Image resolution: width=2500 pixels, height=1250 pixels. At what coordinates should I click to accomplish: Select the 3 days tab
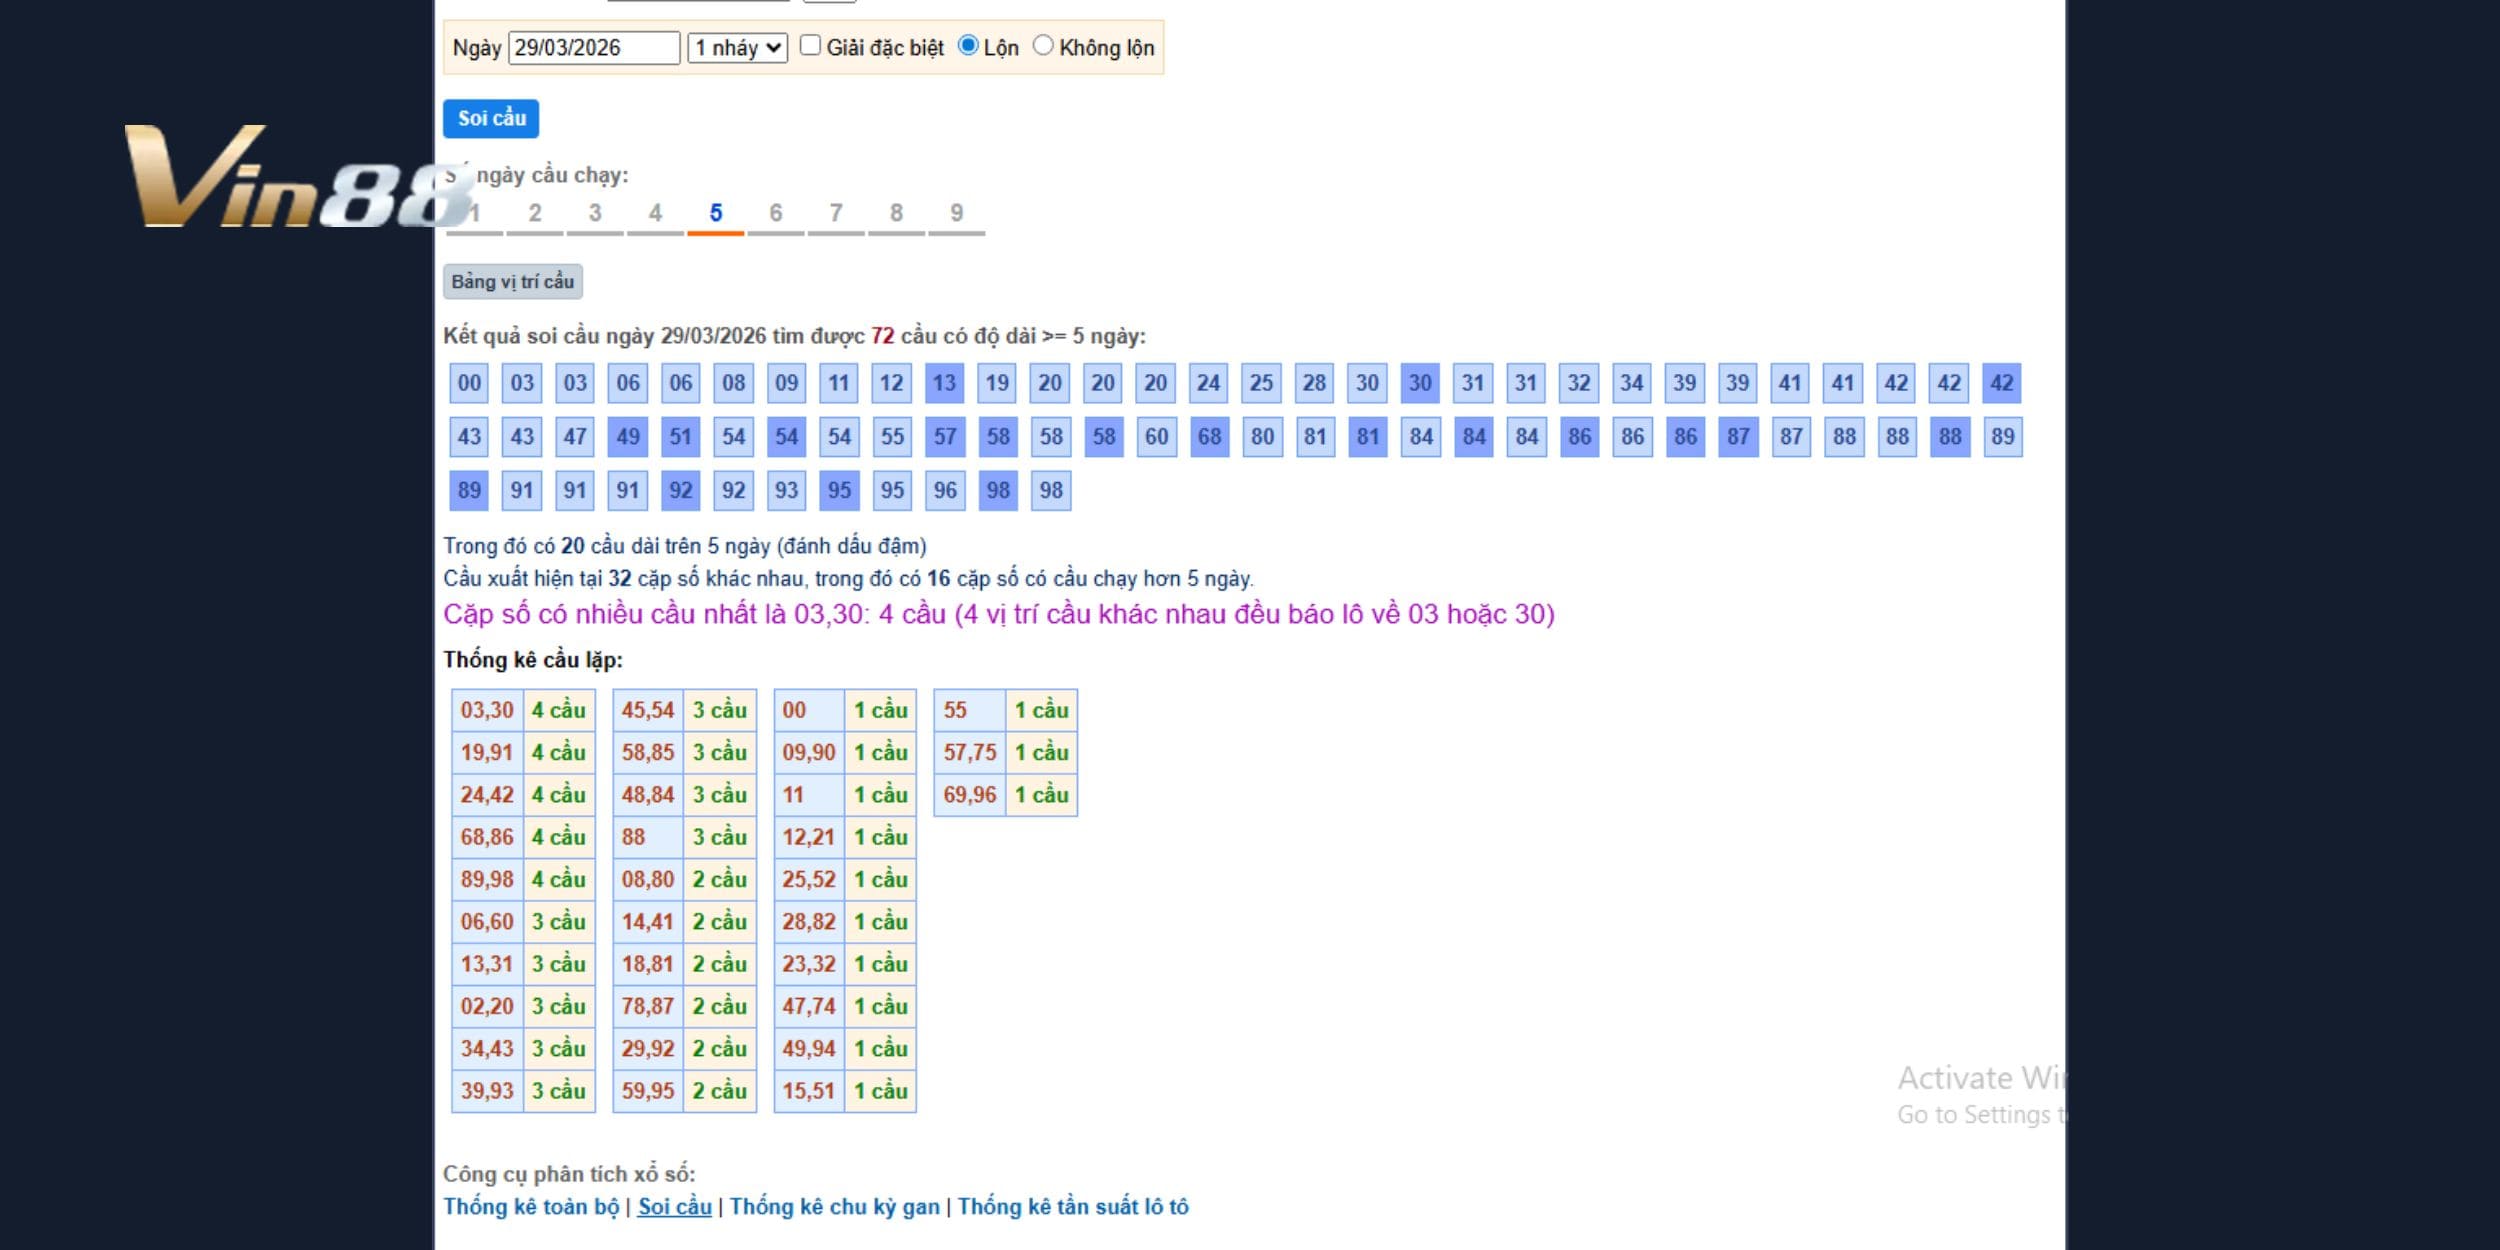(595, 214)
